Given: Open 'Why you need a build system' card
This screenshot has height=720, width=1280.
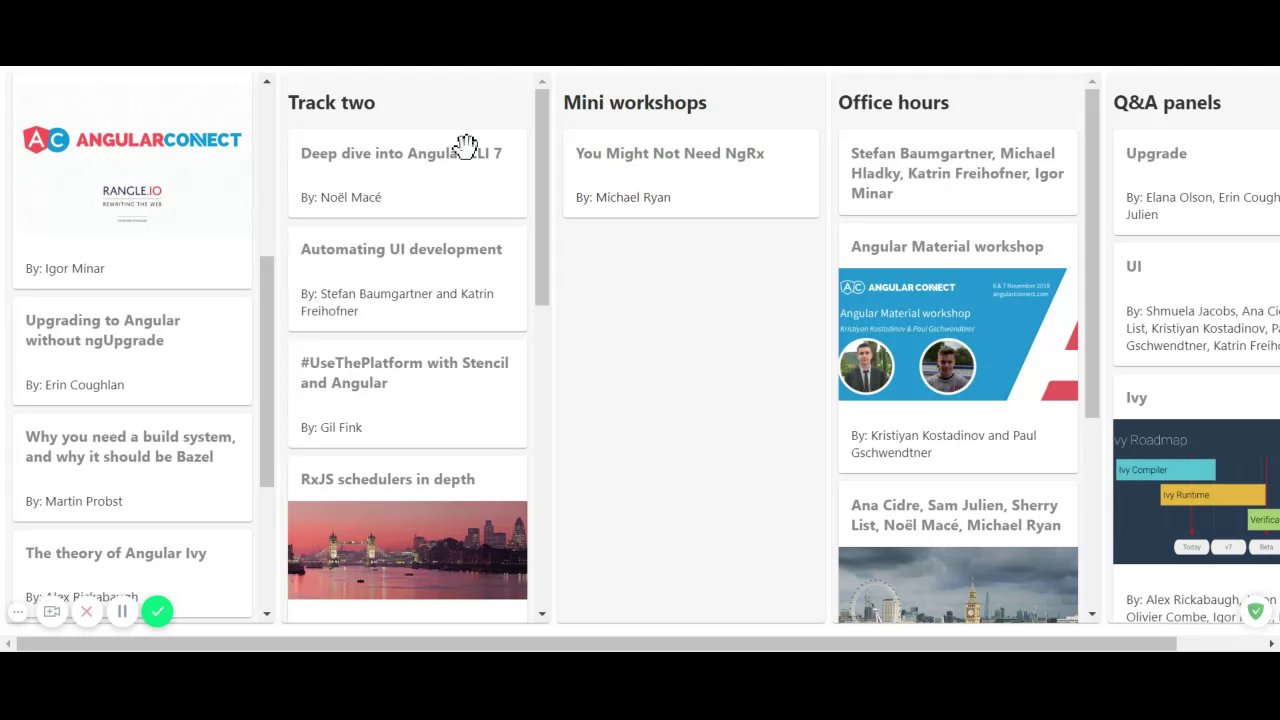Looking at the screenshot, I should point(132,466).
